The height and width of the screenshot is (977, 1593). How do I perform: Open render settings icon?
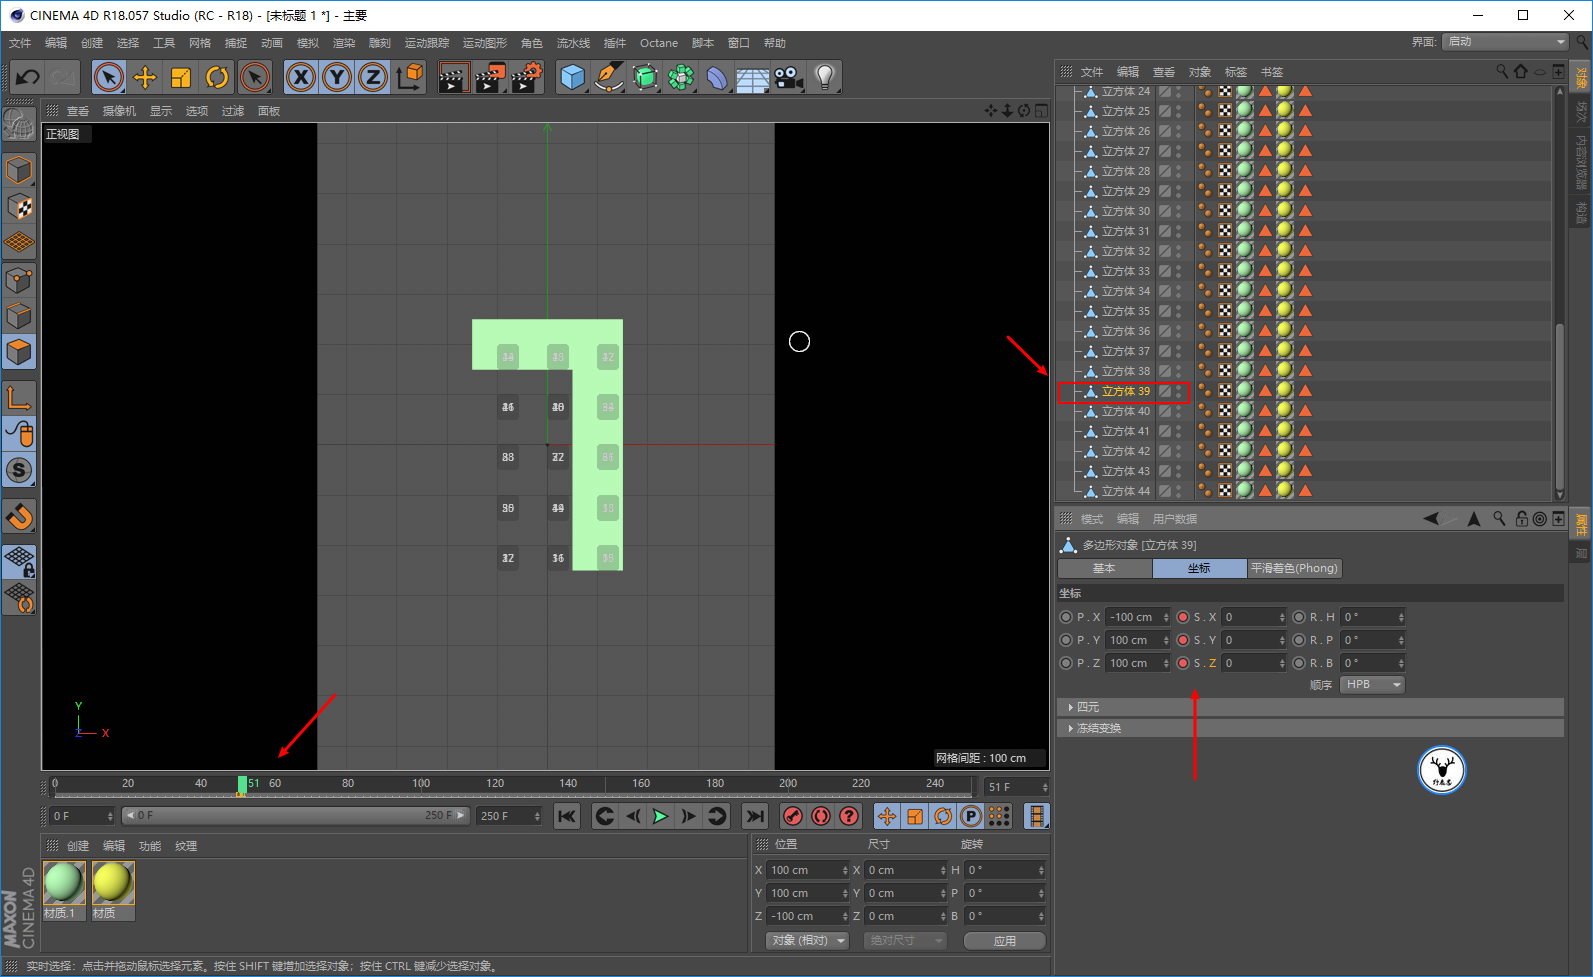coord(527,77)
